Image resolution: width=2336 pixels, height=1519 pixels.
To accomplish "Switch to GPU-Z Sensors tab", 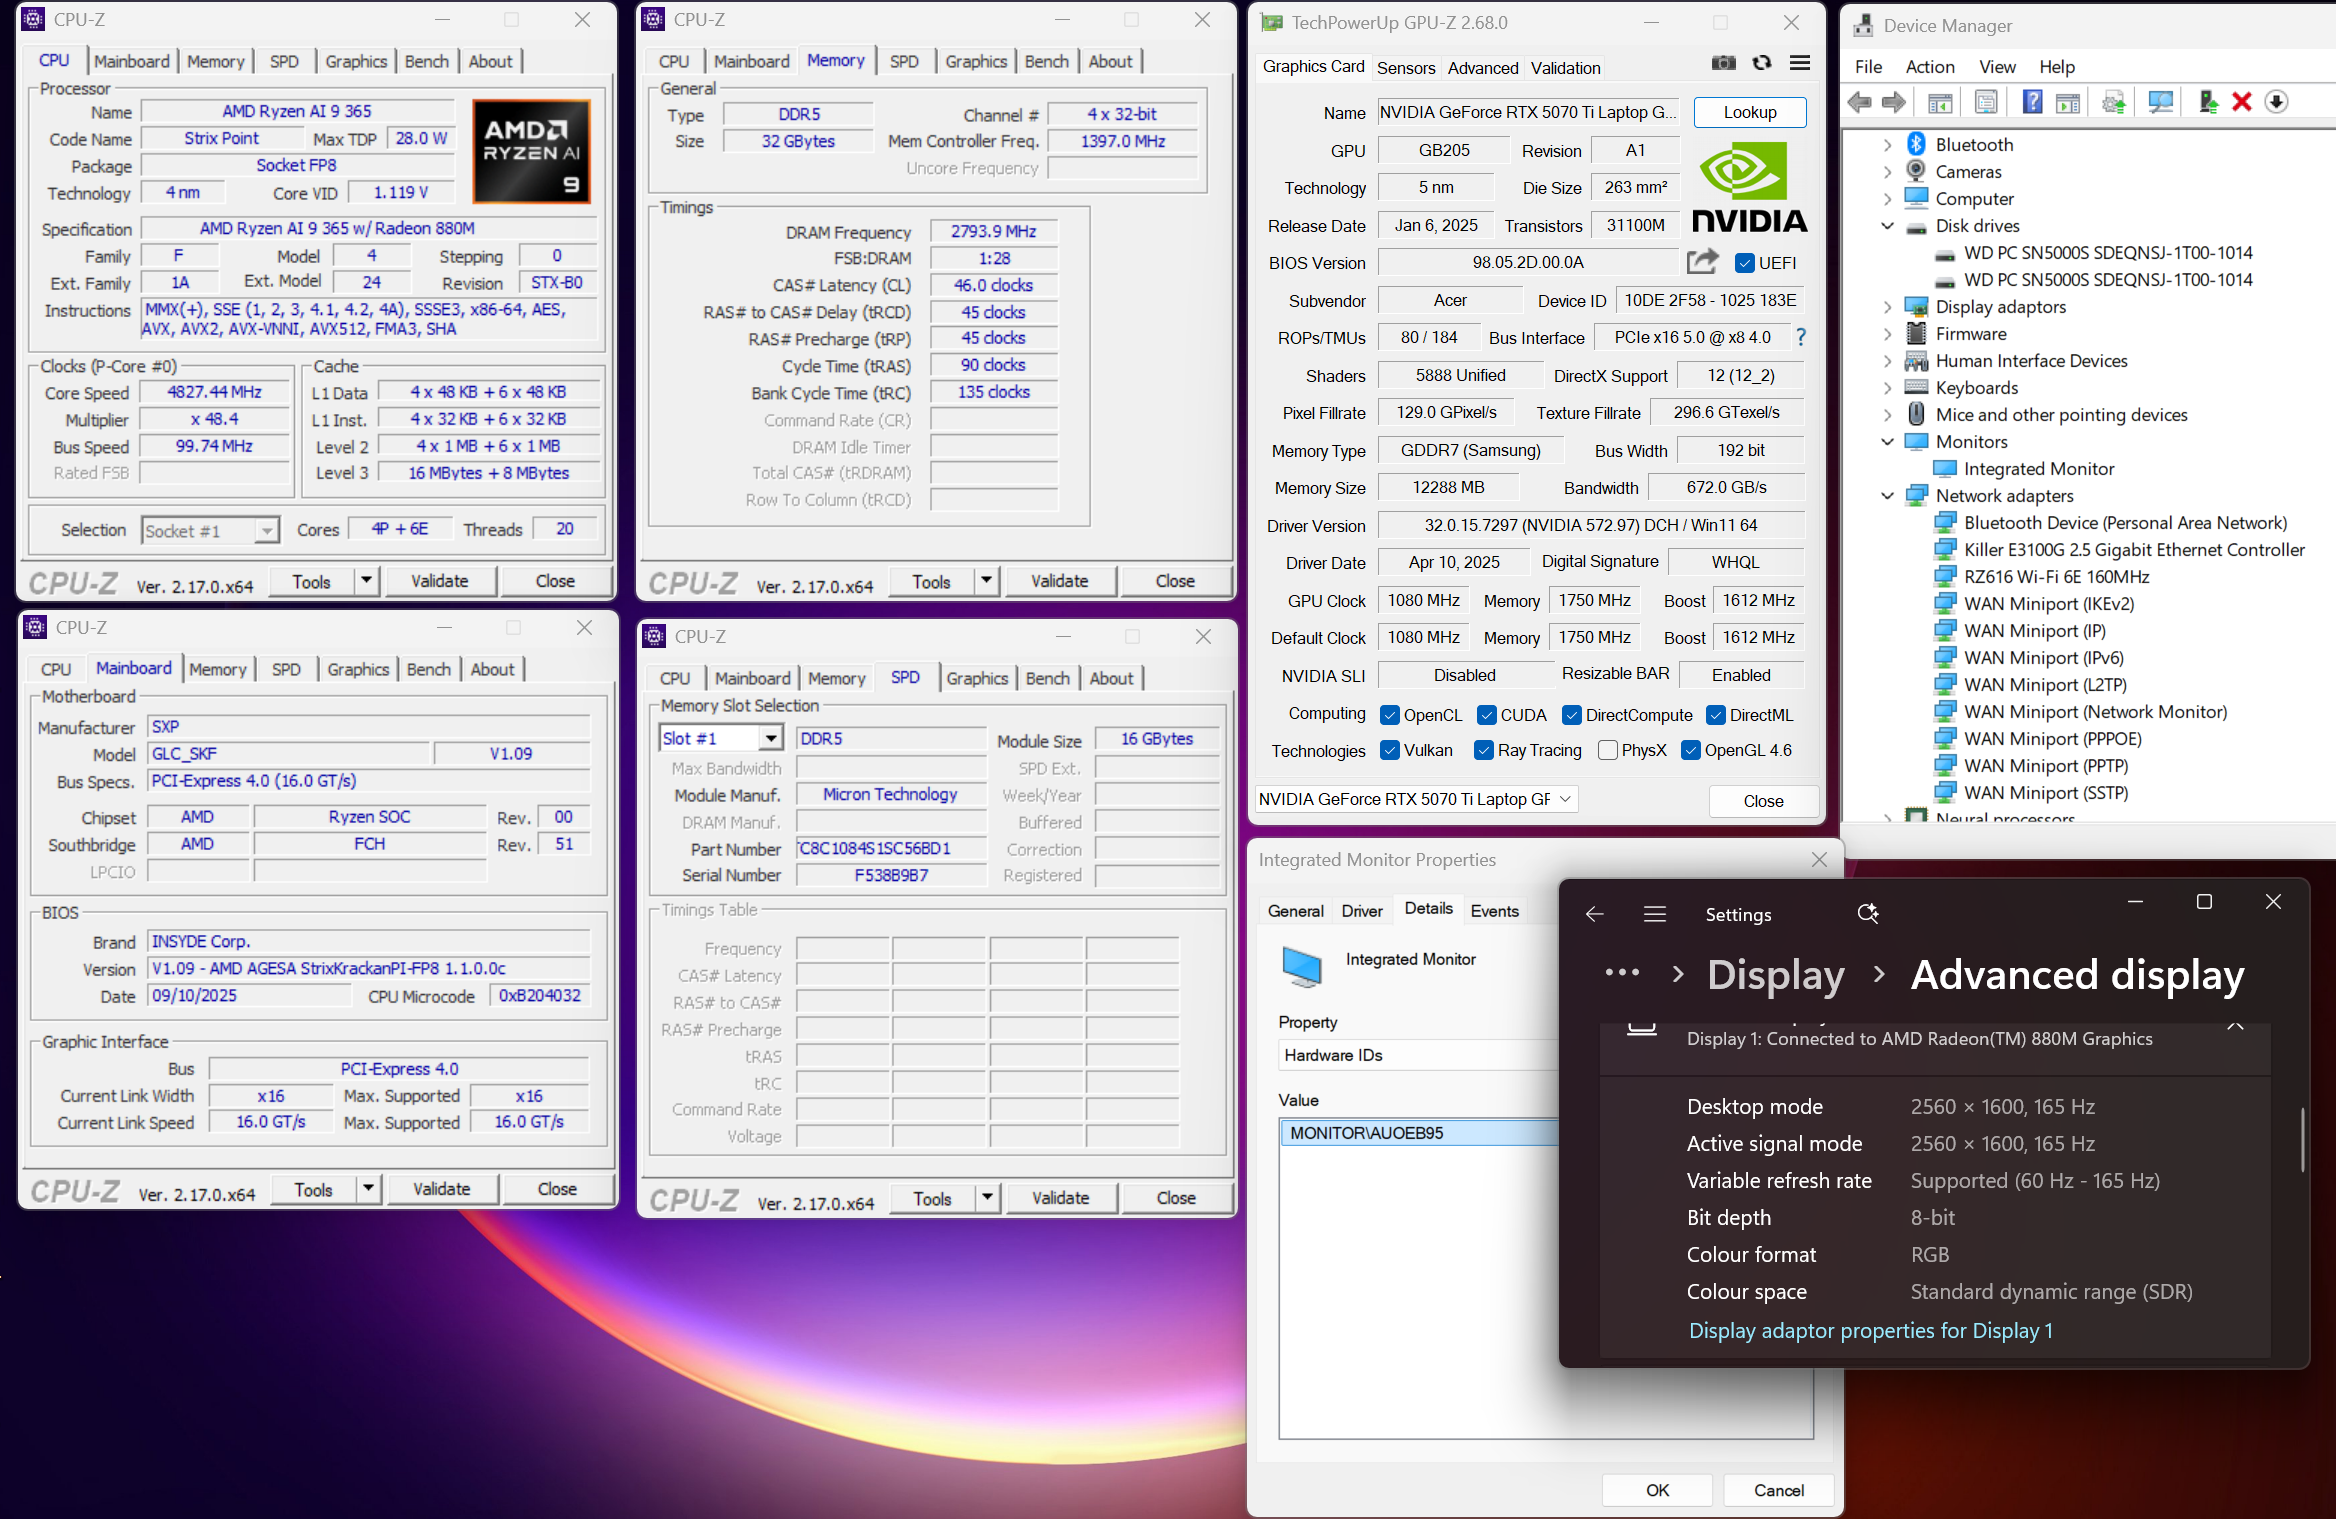I will [1405, 68].
